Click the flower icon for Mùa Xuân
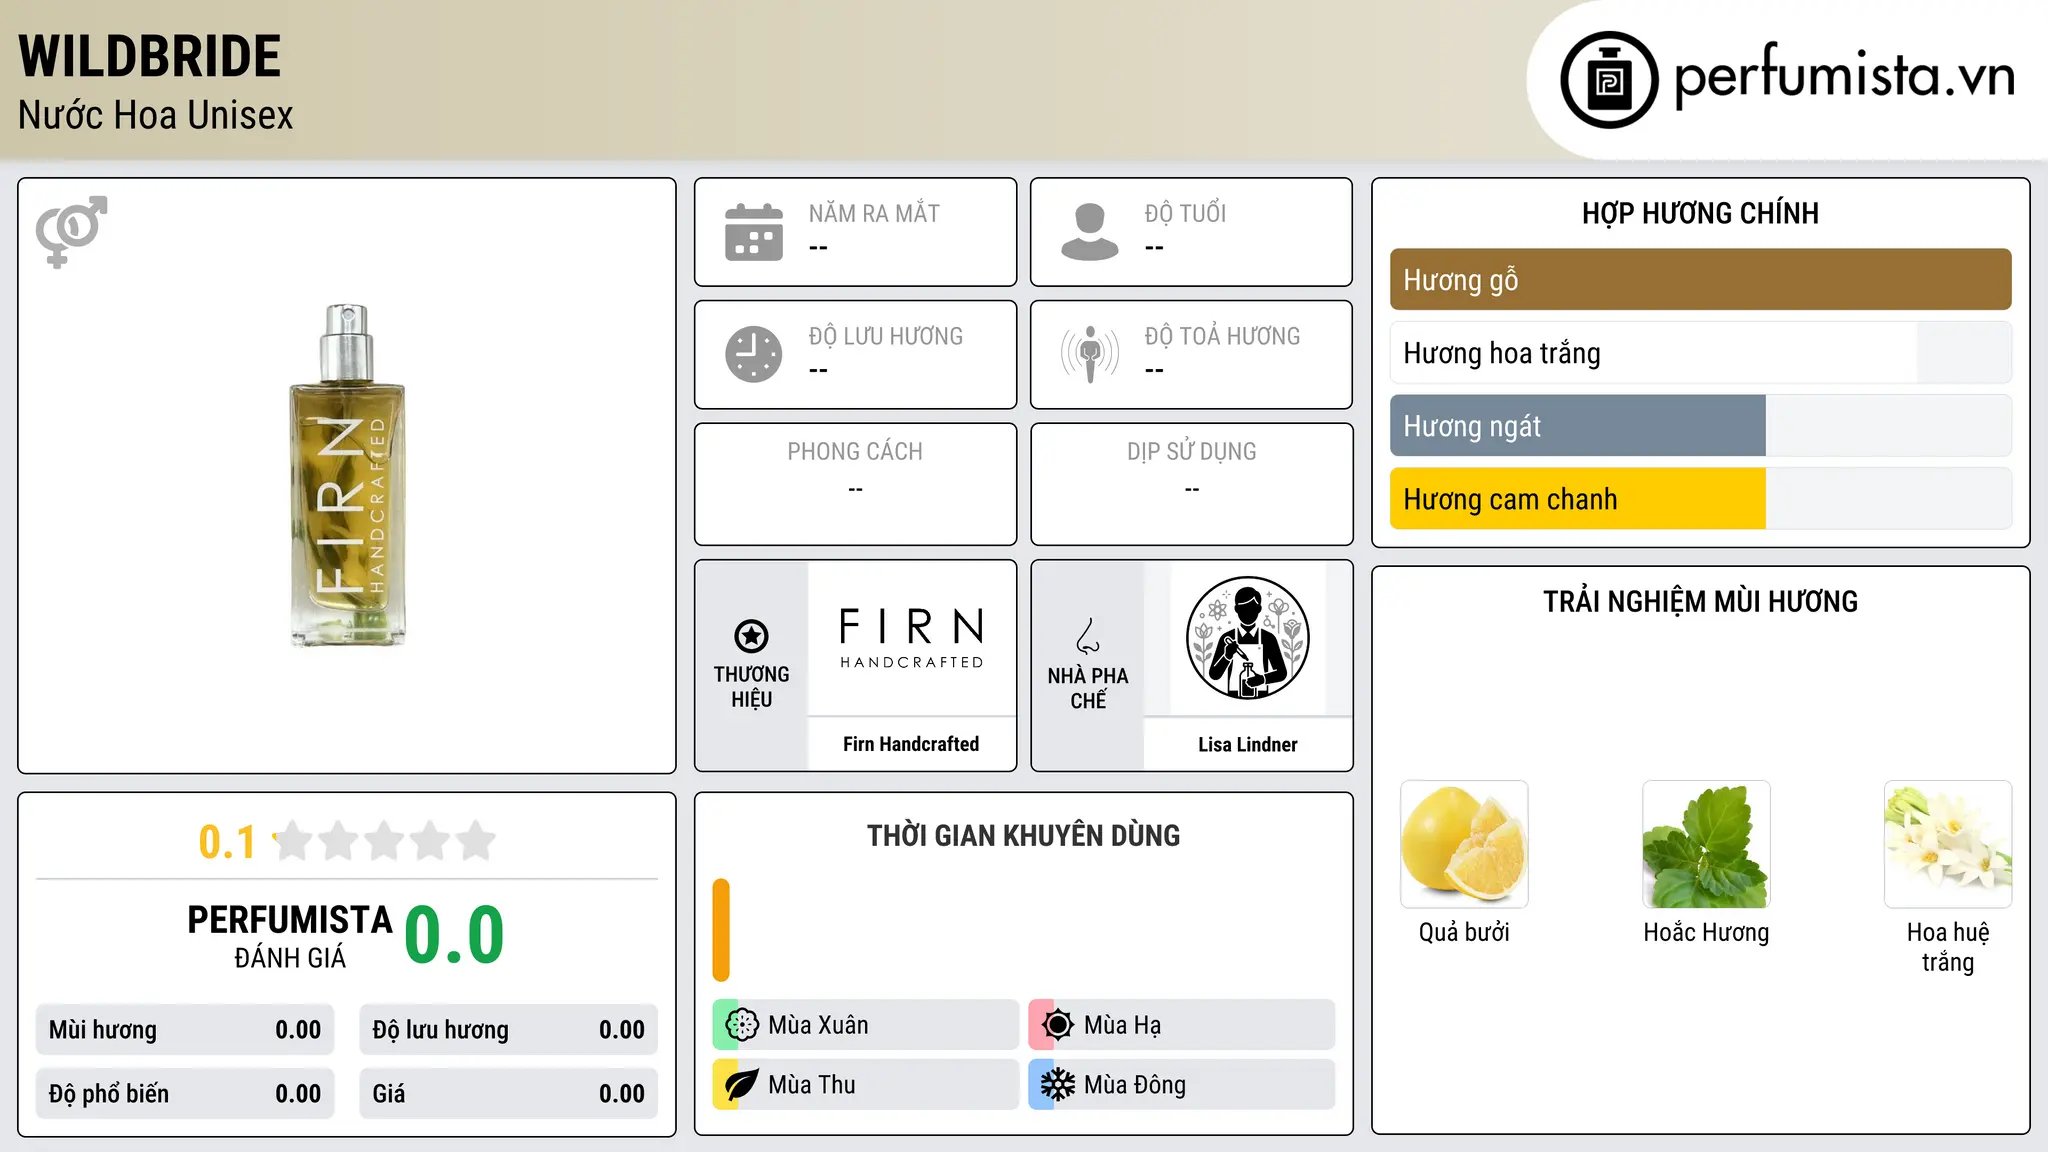Viewport: 2048px width, 1152px height. [742, 1024]
